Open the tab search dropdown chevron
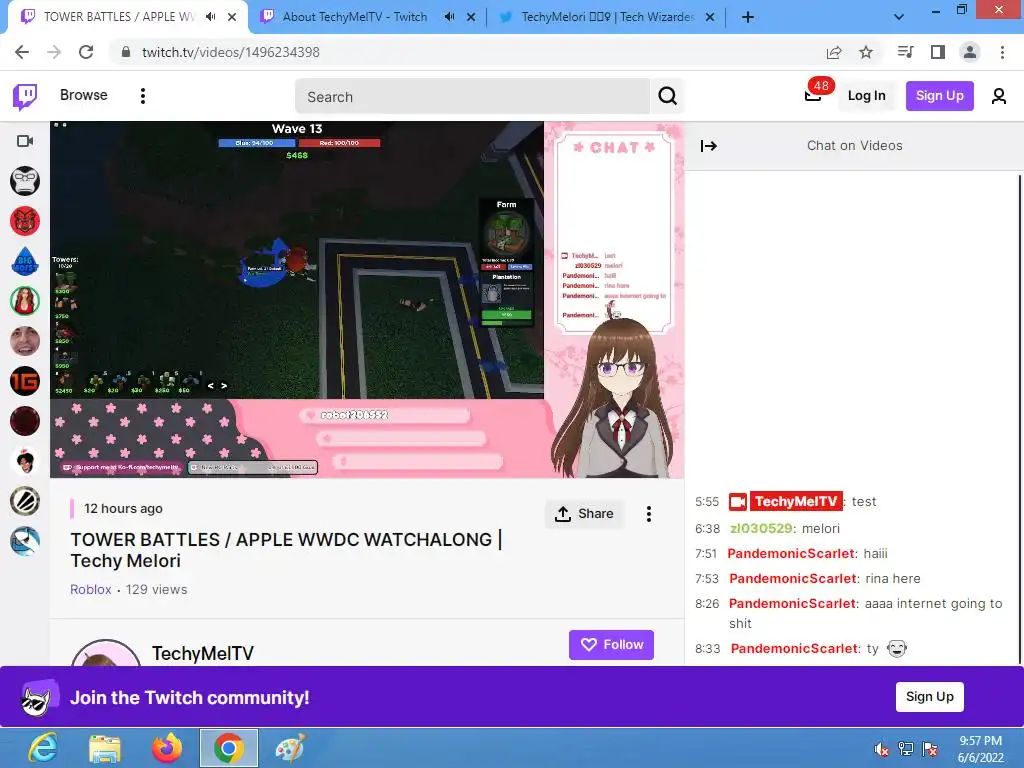1024x768 pixels. 899,17
